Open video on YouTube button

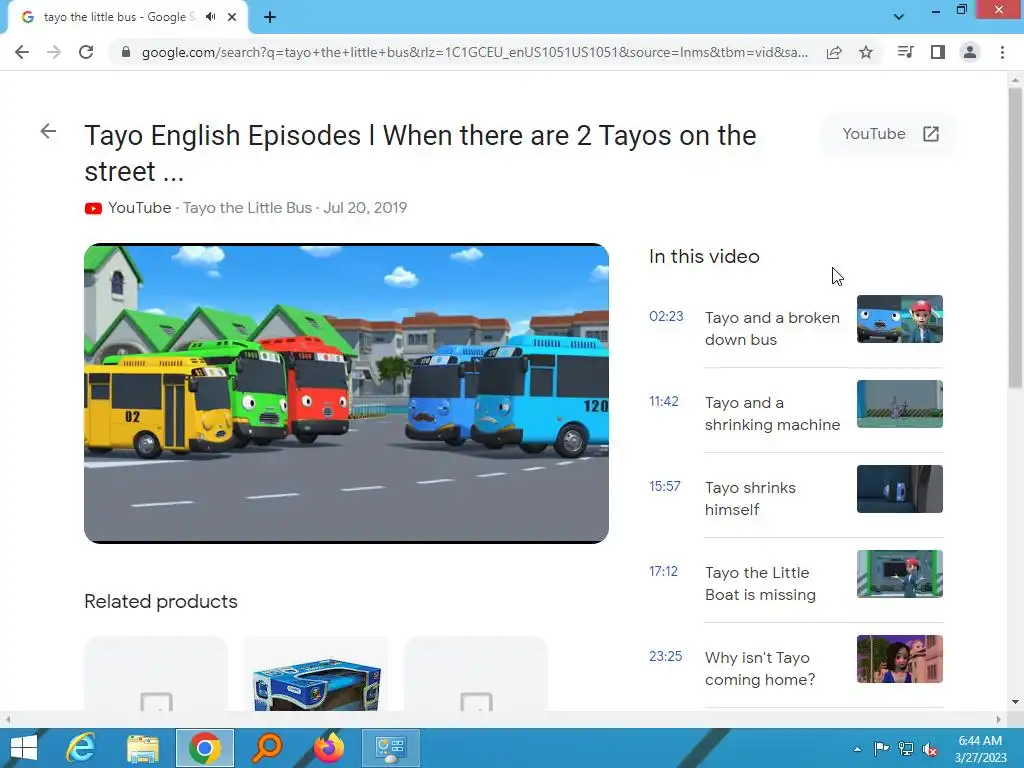click(x=889, y=134)
